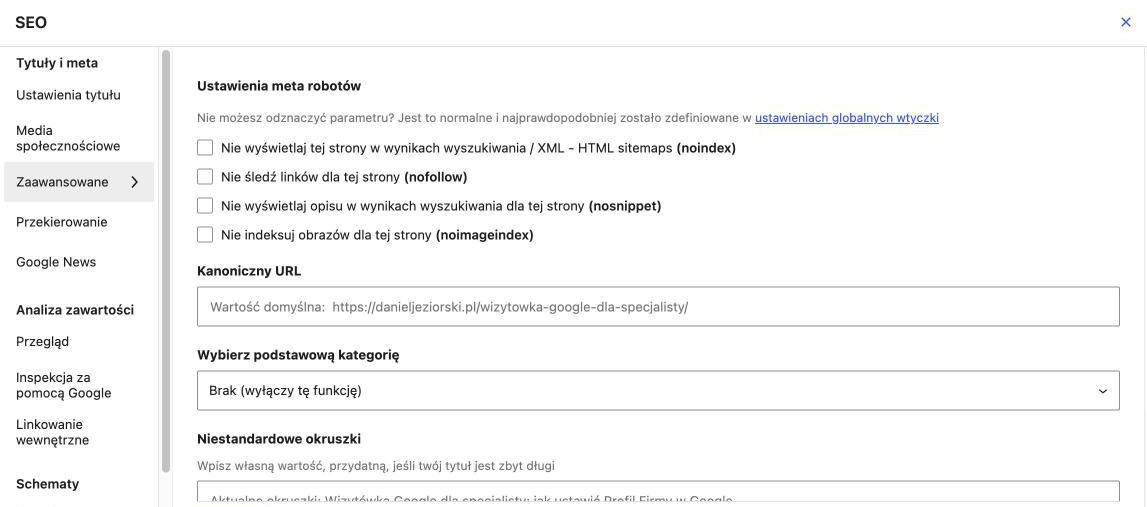Image resolution: width=1147 pixels, height=507 pixels.
Task: Click the Tytuły i meta heading
Action: [57, 63]
